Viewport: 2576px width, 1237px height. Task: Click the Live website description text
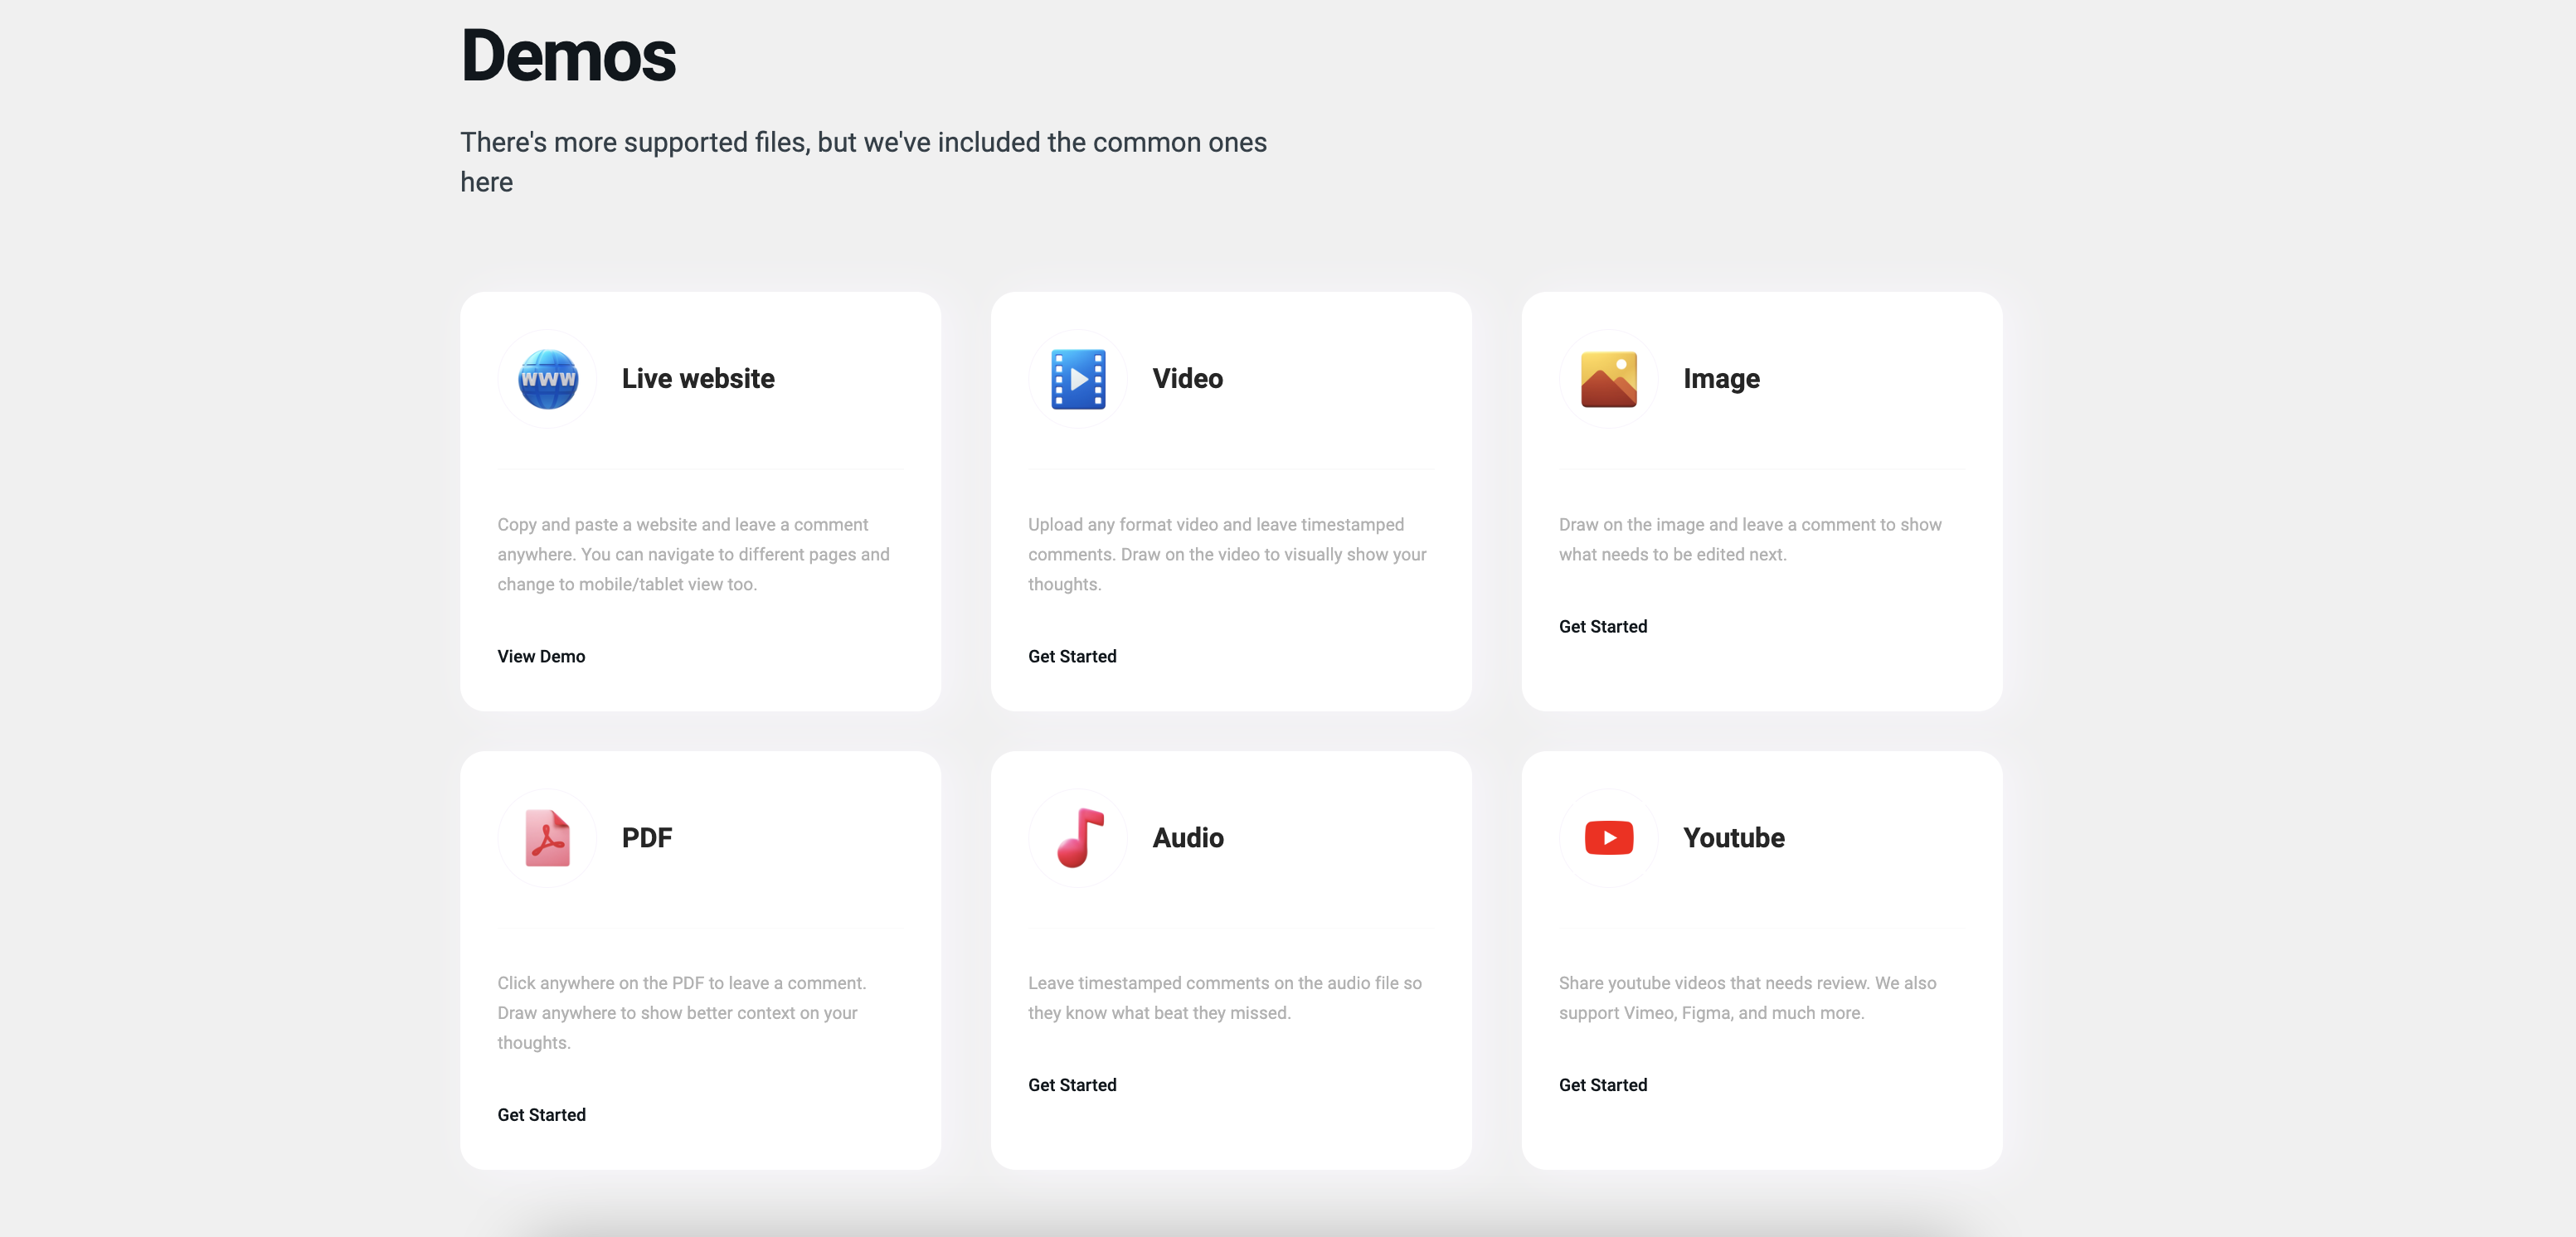point(693,554)
